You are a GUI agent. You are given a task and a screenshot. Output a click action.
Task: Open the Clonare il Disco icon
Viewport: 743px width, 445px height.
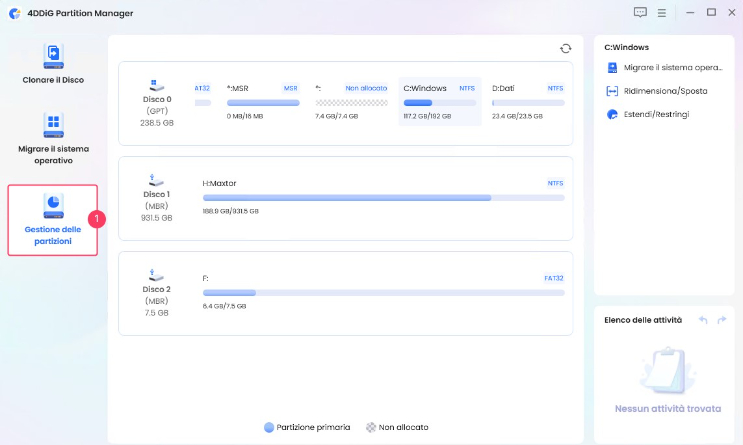54,56
